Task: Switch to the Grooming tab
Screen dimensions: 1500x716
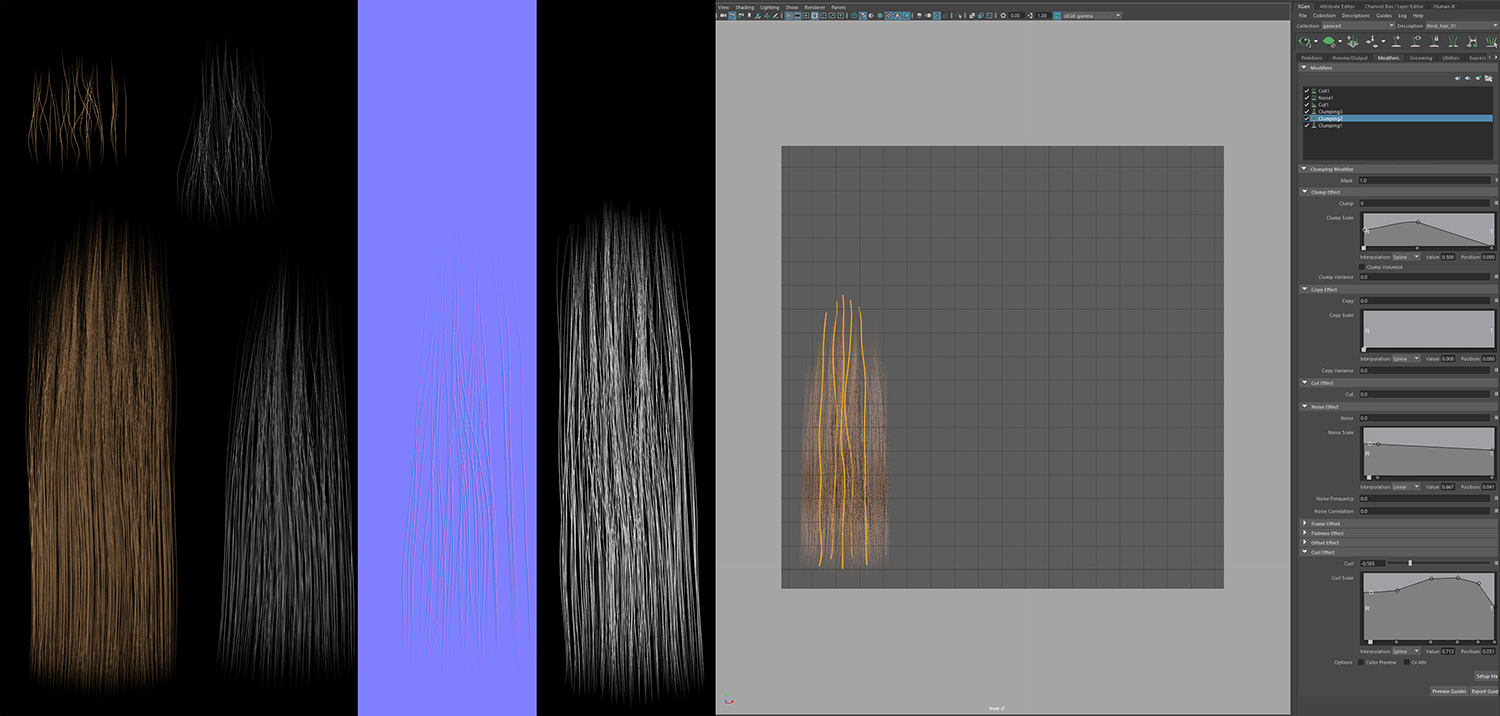Action: pyautogui.click(x=1420, y=58)
